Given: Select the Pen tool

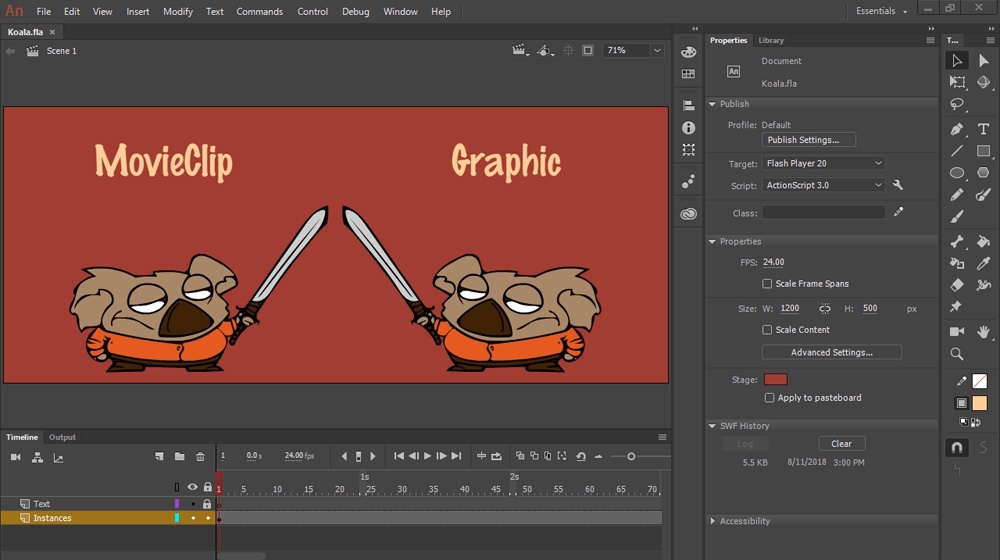Looking at the screenshot, I should point(957,129).
